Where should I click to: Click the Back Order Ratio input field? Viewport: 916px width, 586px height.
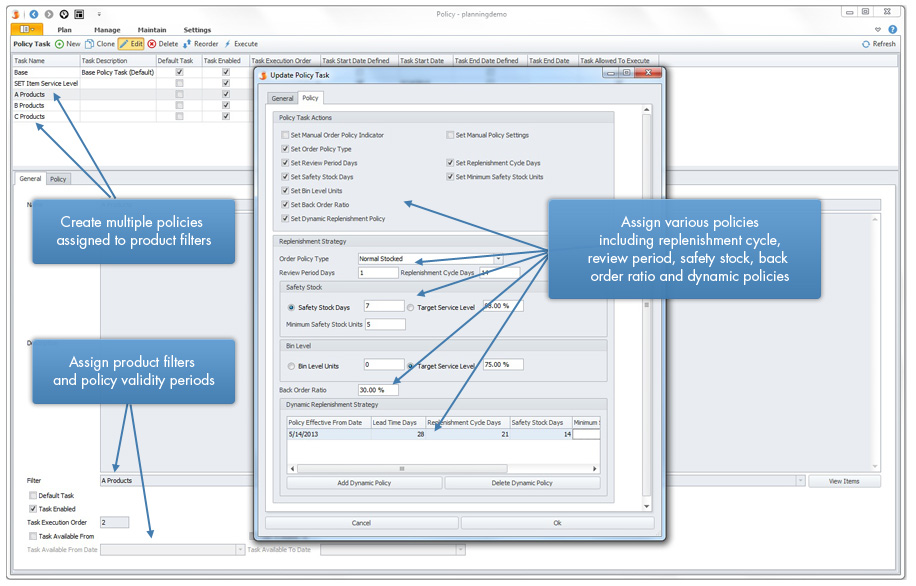(x=378, y=390)
